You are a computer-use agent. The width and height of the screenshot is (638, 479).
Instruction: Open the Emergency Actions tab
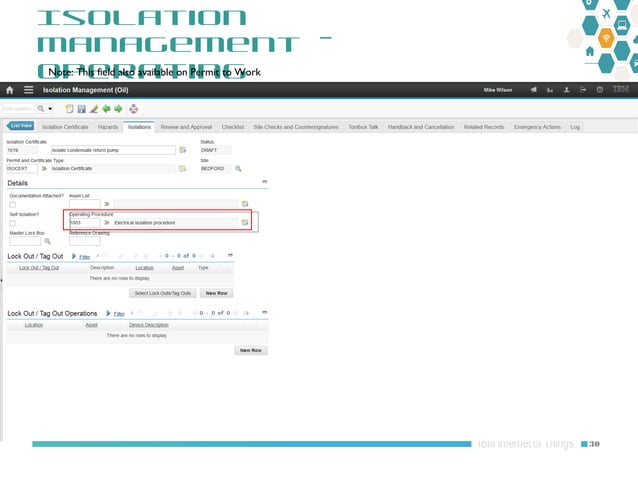537,127
